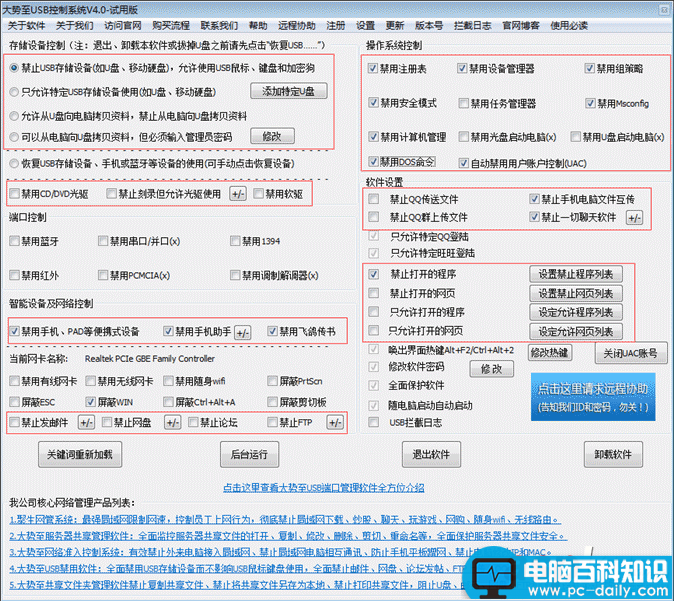Image resolution: width=674 pixels, height=601 pixels.
Task: Enable 禁用随身wifi checkbox
Action: pyautogui.click(x=168, y=381)
